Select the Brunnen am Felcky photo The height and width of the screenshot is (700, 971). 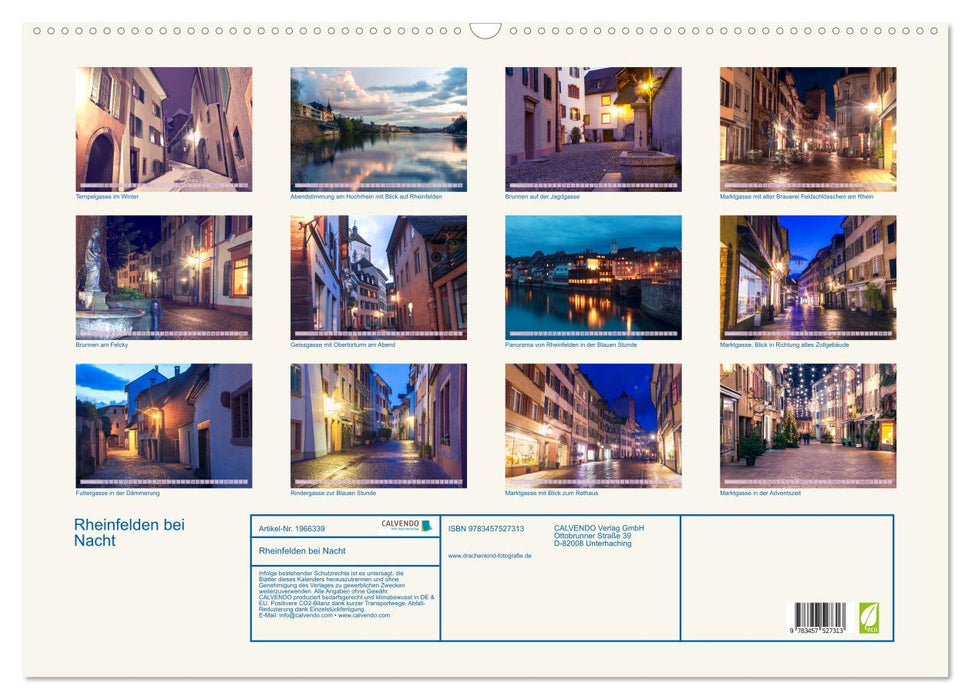tap(164, 277)
